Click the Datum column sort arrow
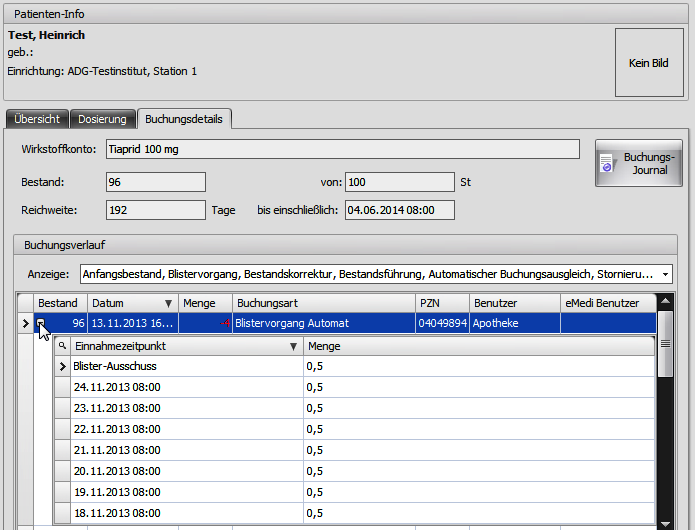Viewport: 695px width, 530px height. (168, 304)
